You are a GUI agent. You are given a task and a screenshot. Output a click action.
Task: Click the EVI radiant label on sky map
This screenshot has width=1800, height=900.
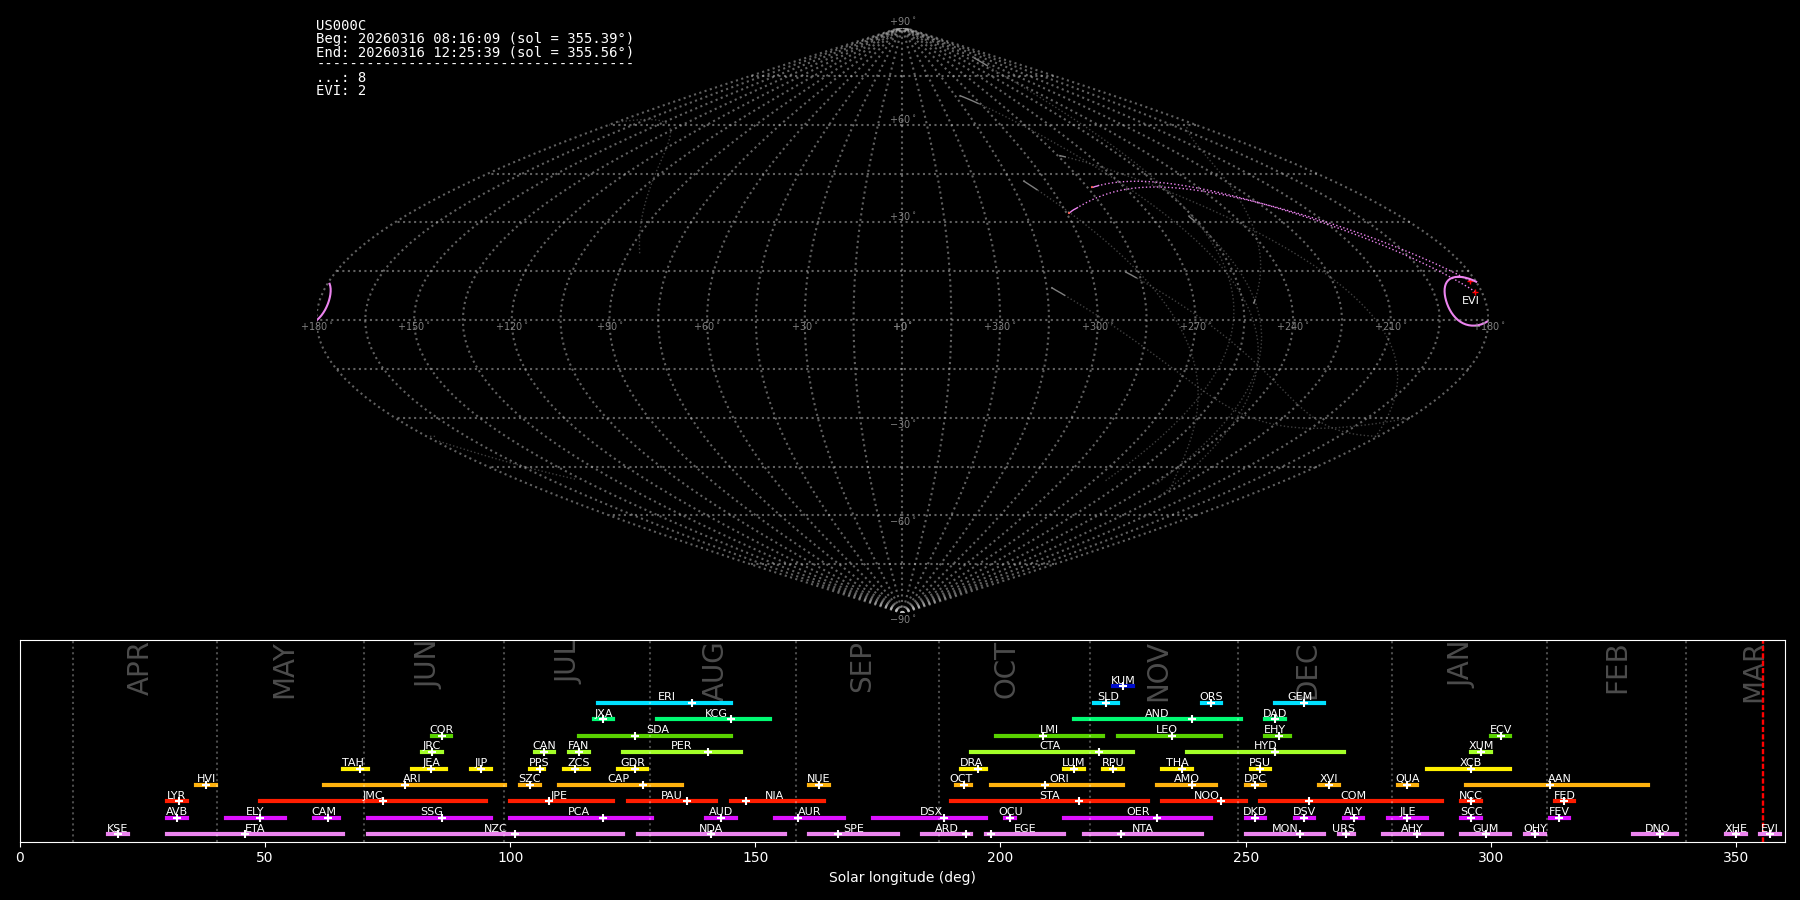point(1470,301)
